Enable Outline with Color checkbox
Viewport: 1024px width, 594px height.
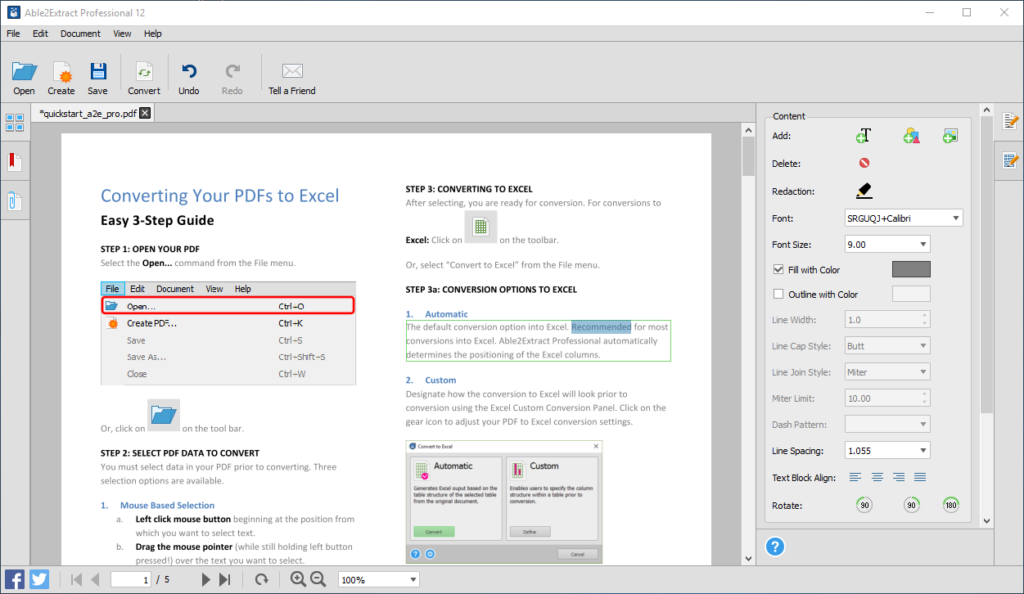click(778, 294)
